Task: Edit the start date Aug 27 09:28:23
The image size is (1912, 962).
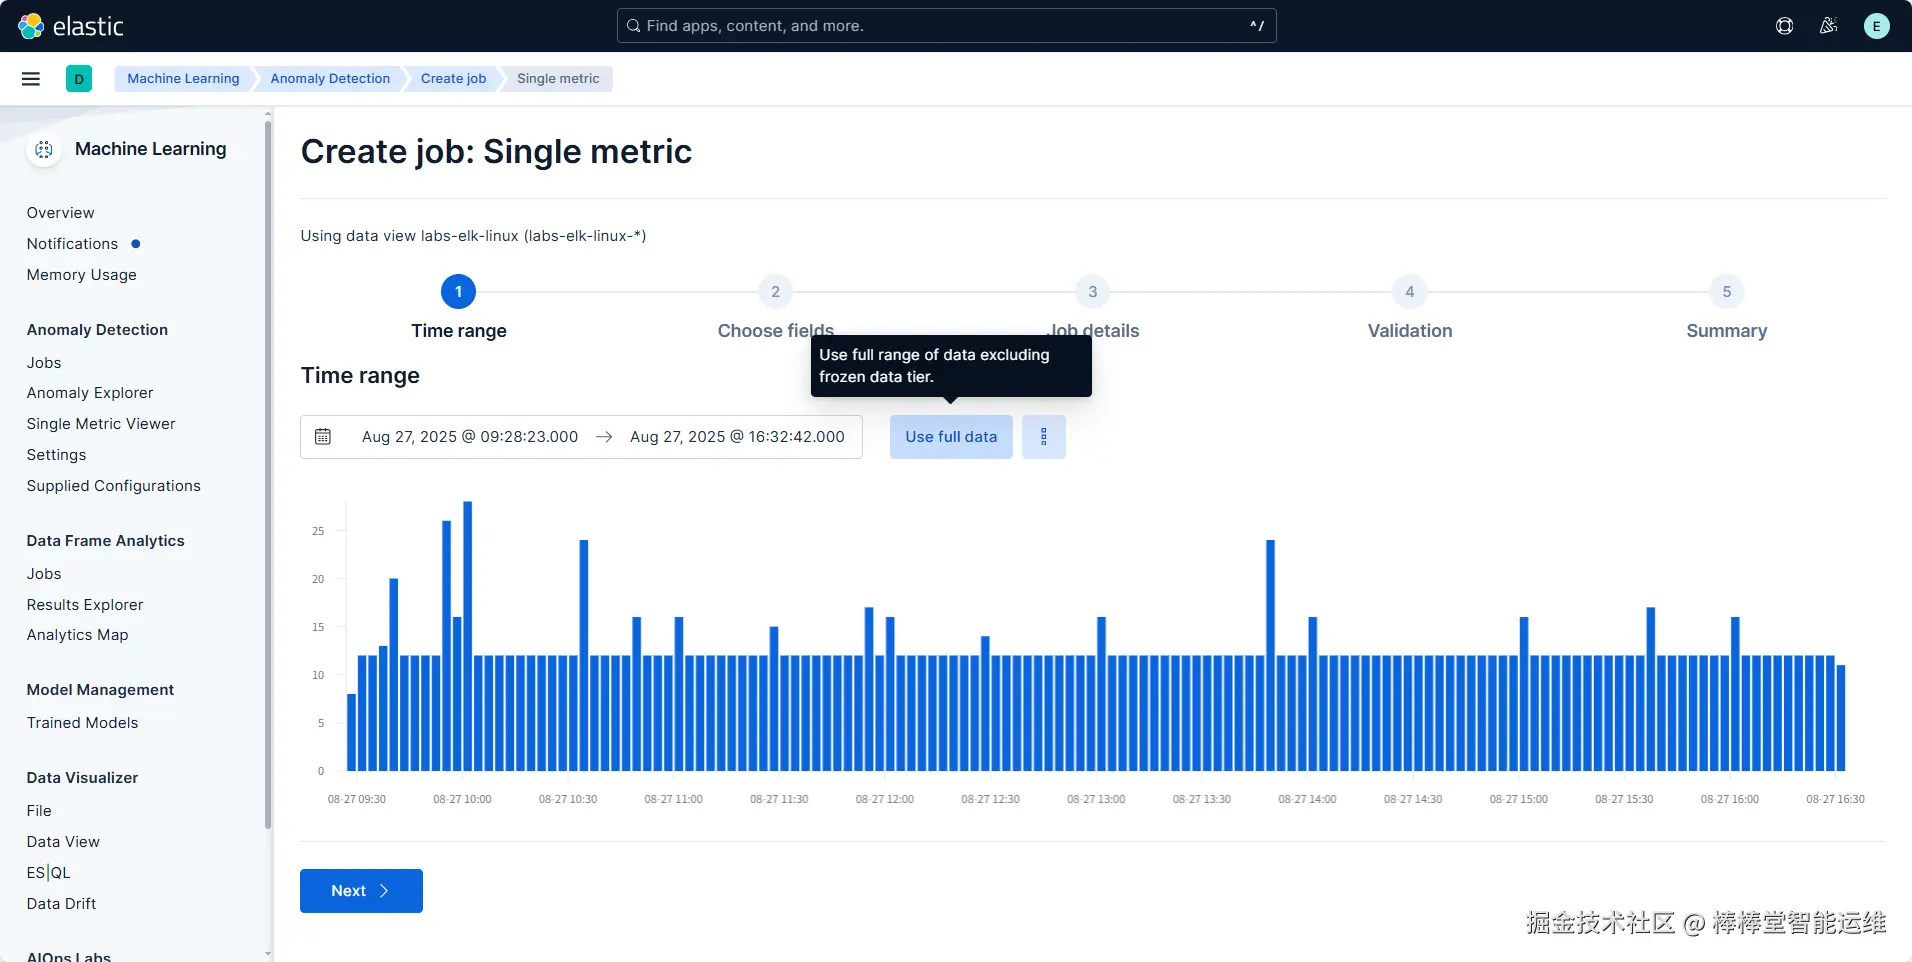Action: click(x=470, y=437)
